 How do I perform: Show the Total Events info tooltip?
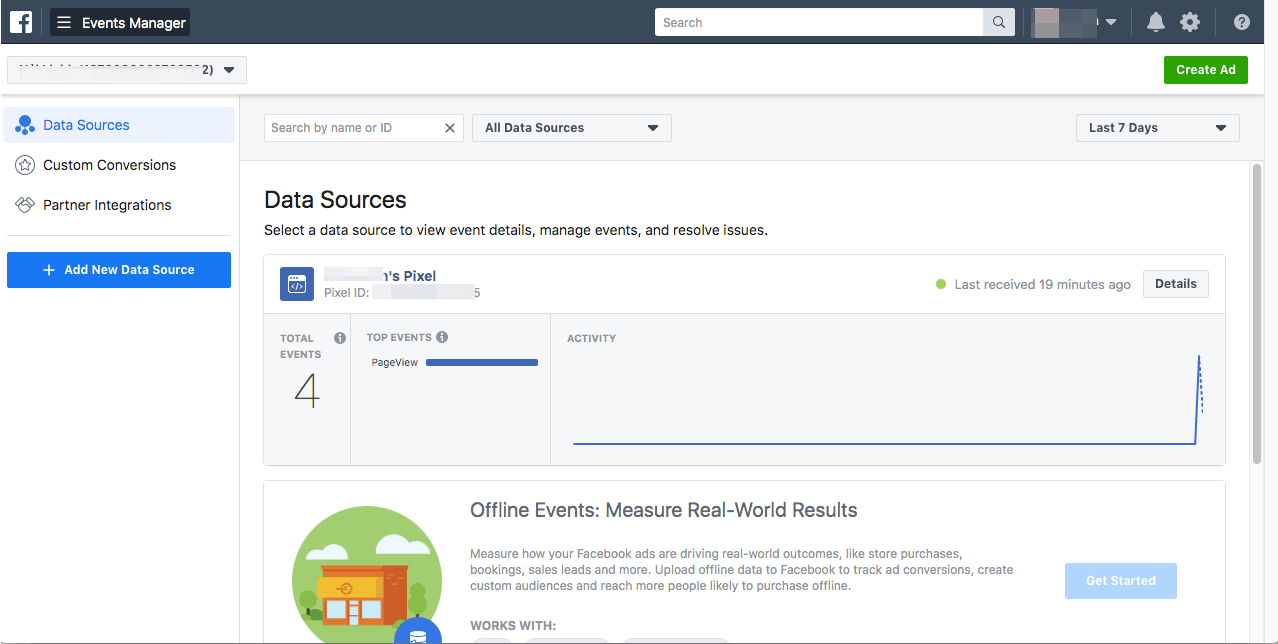(340, 338)
